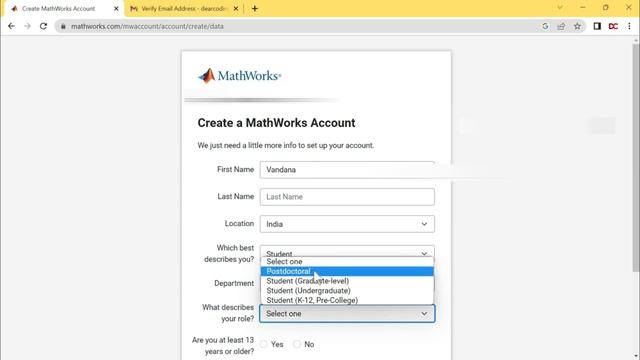Choose Student (K-12, Pre-College) option

[x=347, y=300]
